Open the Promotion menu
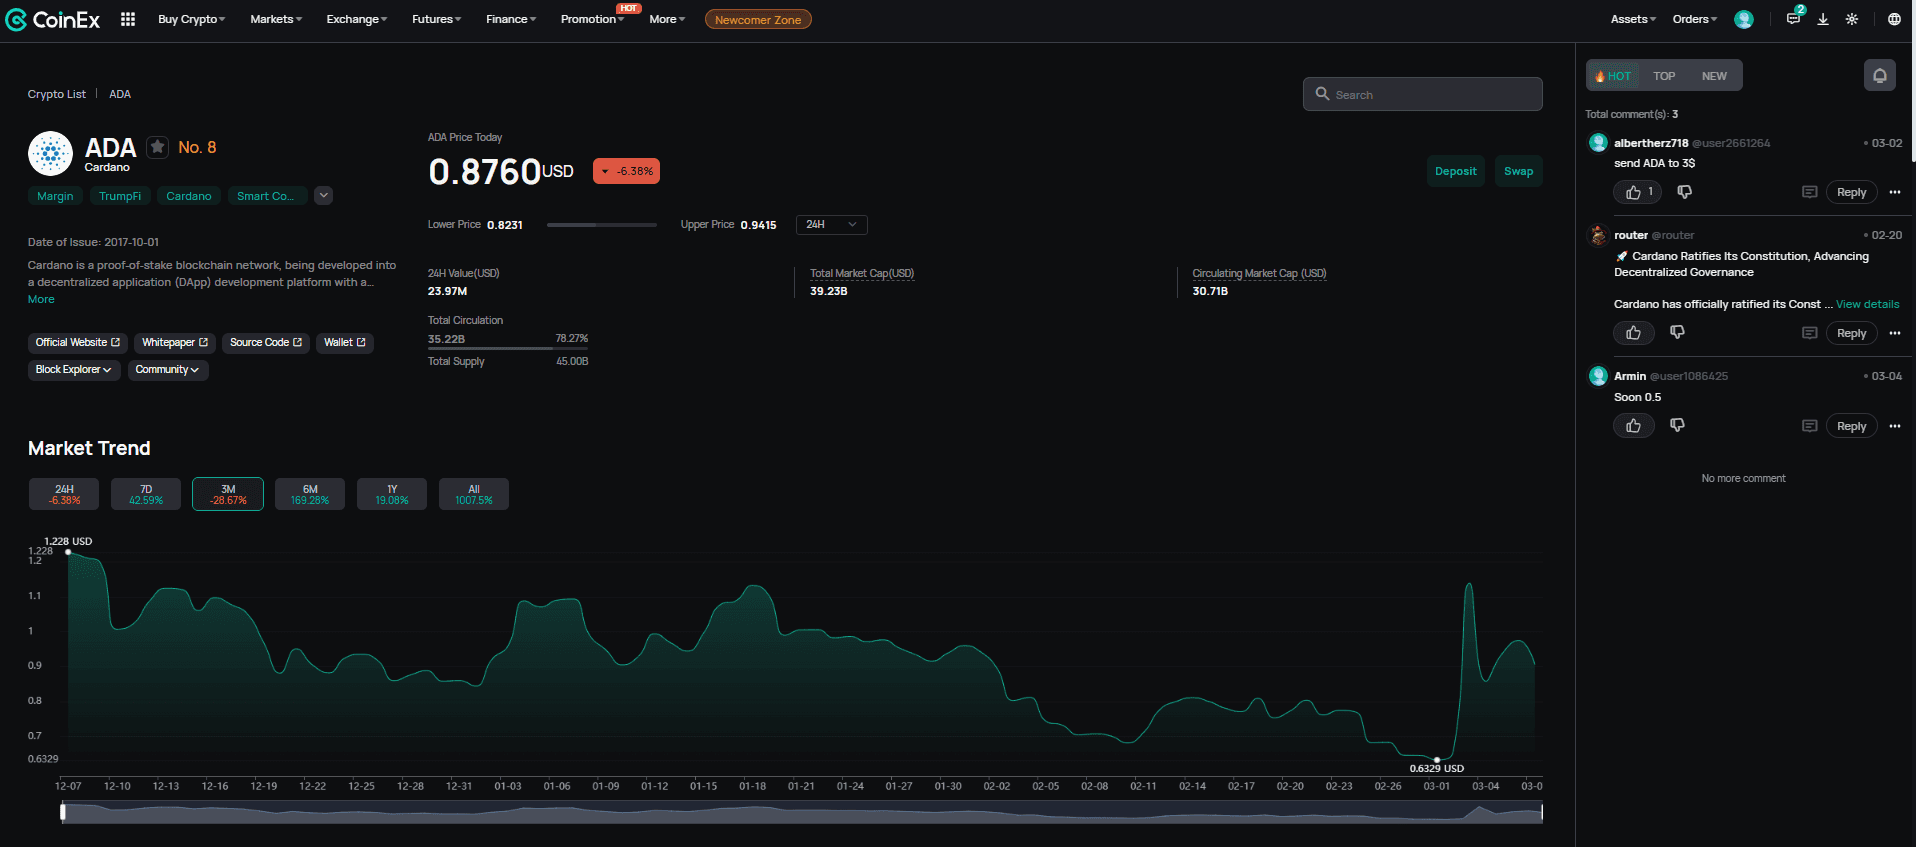 pos(593,19)
